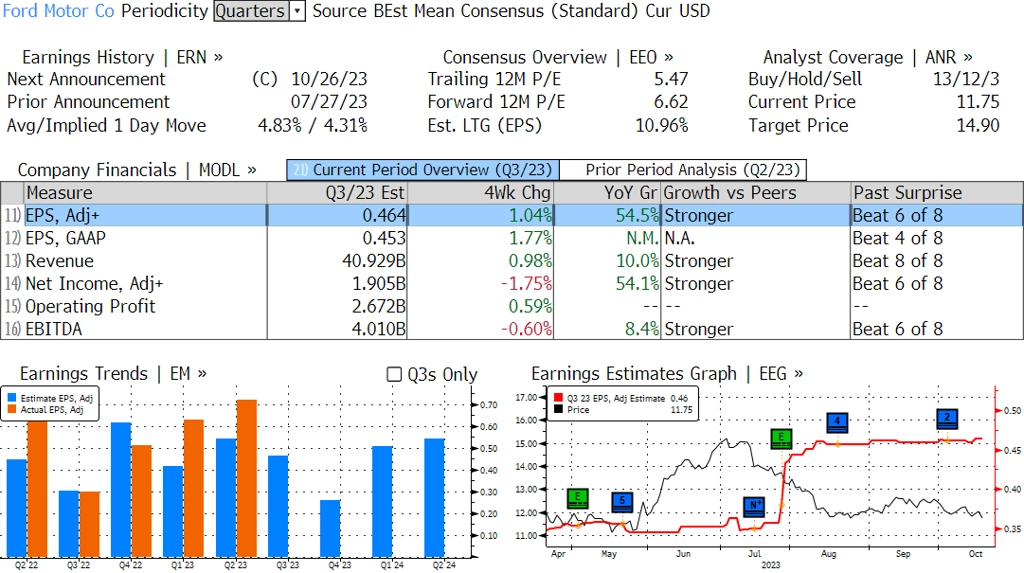Switch to Current Period Overview (Q3/23) tab
Viewport: 1024px width, 573px height.
[x=423, y=170]
